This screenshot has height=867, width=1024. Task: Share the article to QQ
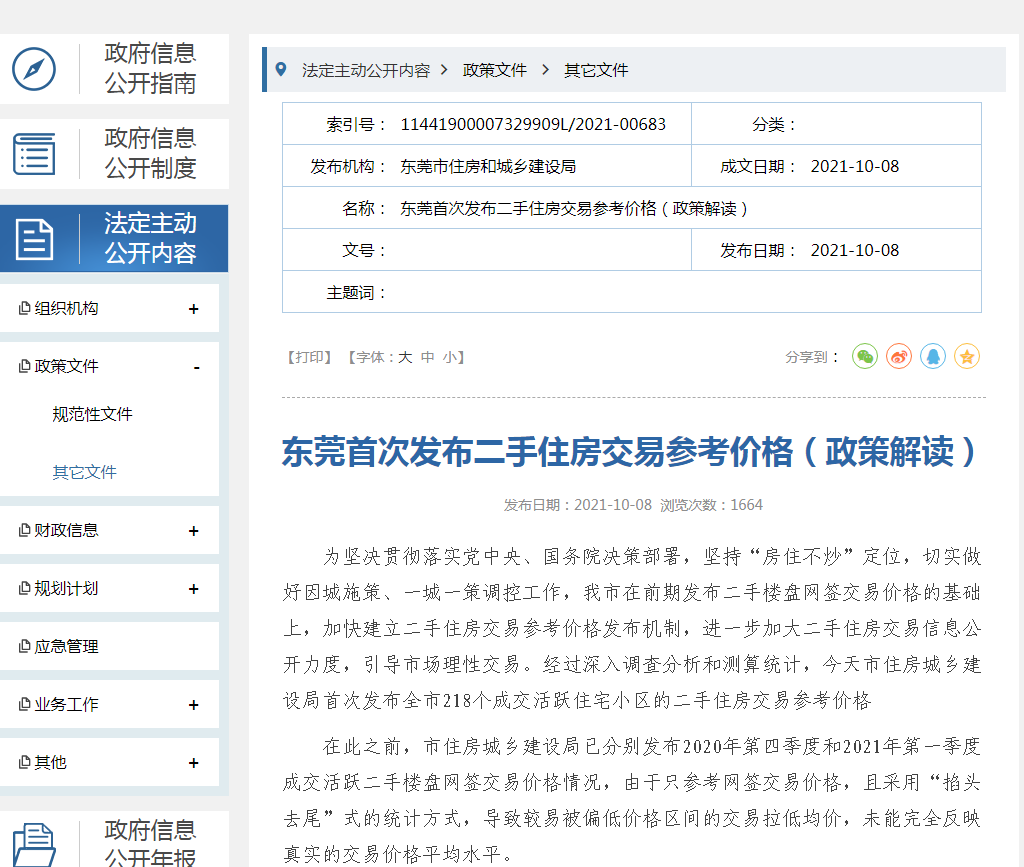933,356
